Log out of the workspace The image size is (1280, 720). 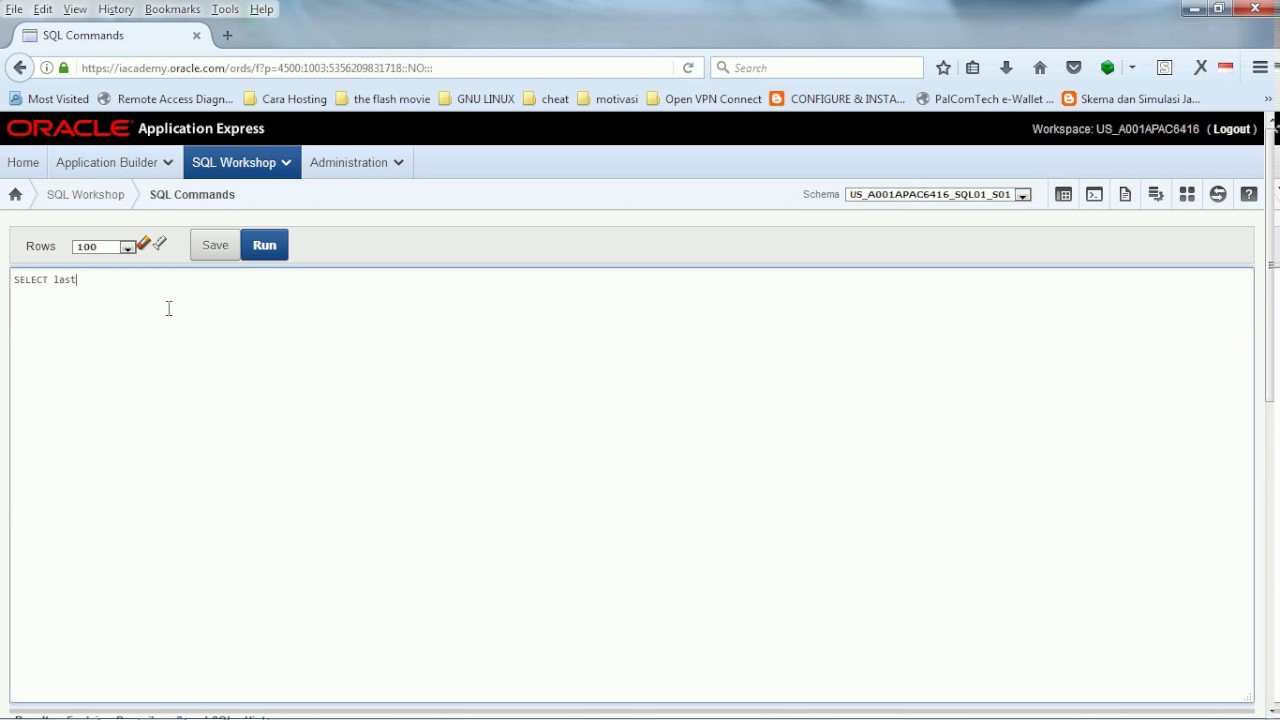click(x=1232, y=129)
